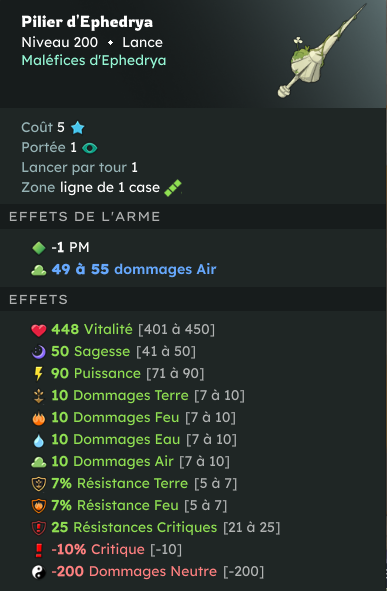Click the purple moon Sagesse icon
The width and height of the screenshot is (387, 591).
(38, 352)
